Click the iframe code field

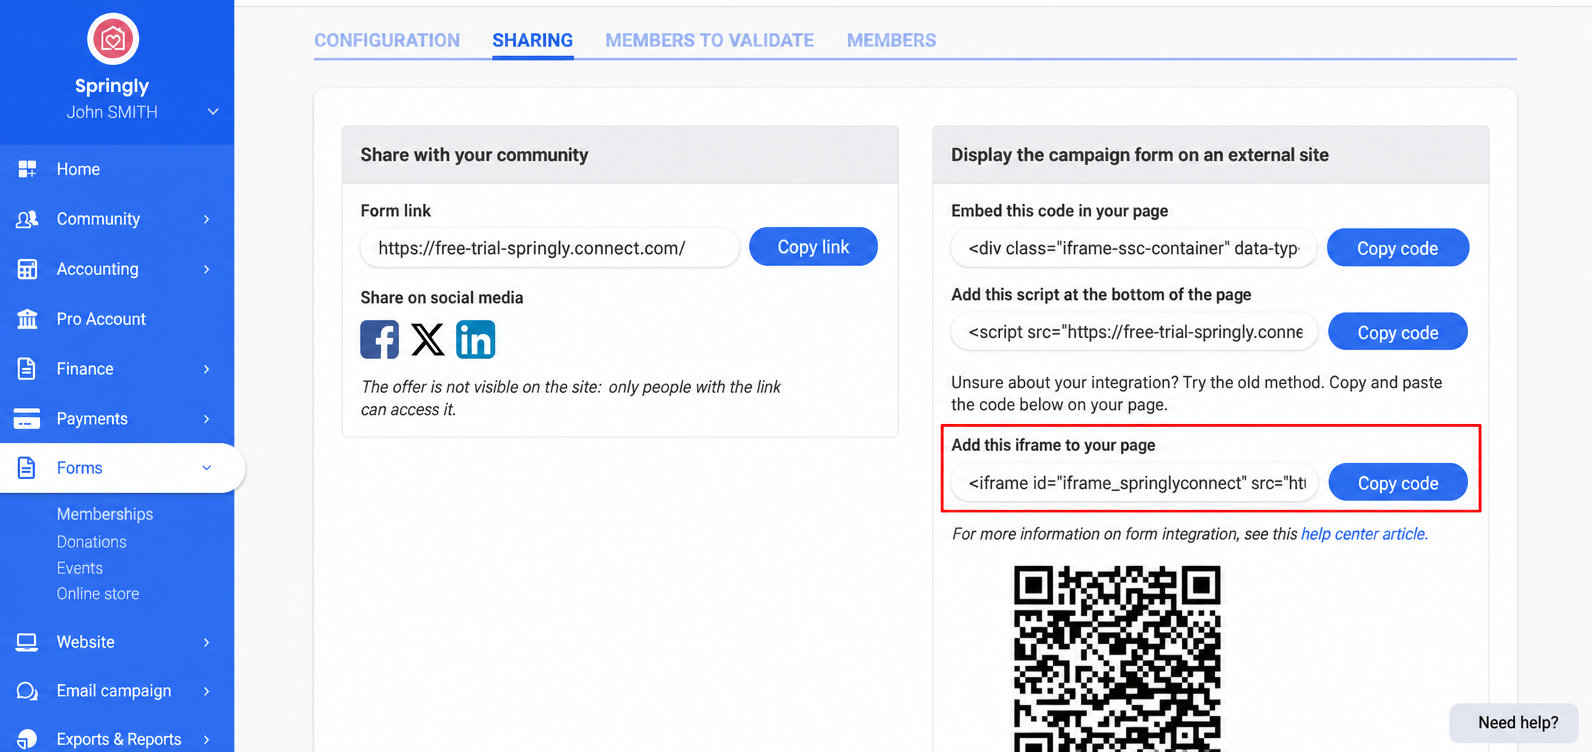point(1135,483)
